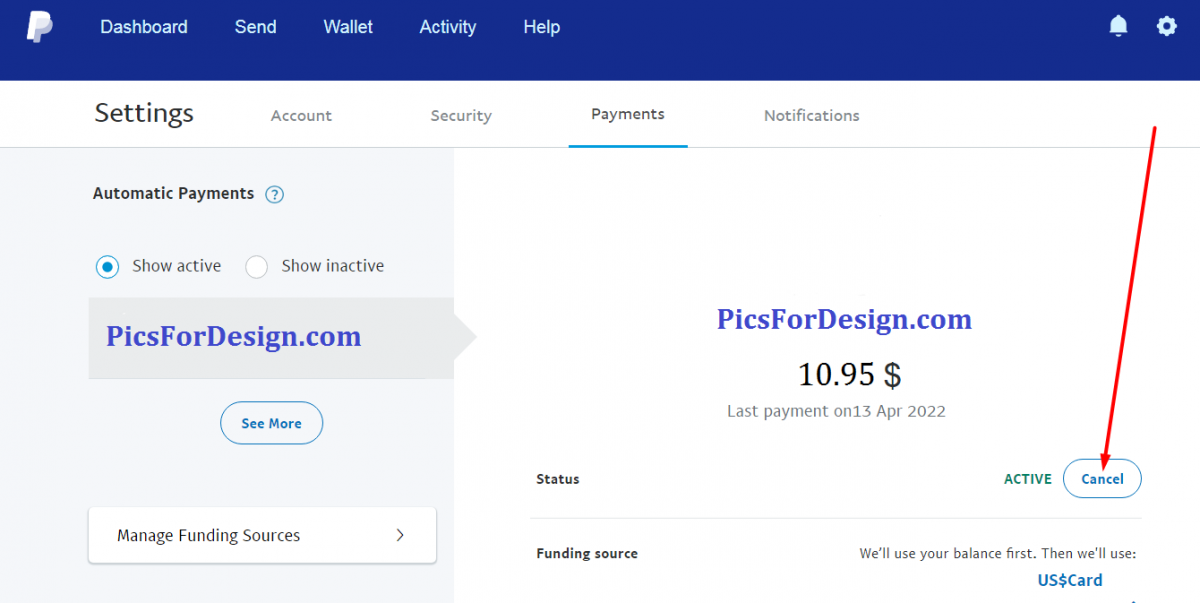Screen dimensions: 1200x603
Task: Select the Show active radio button
Action: pos(107,267)
